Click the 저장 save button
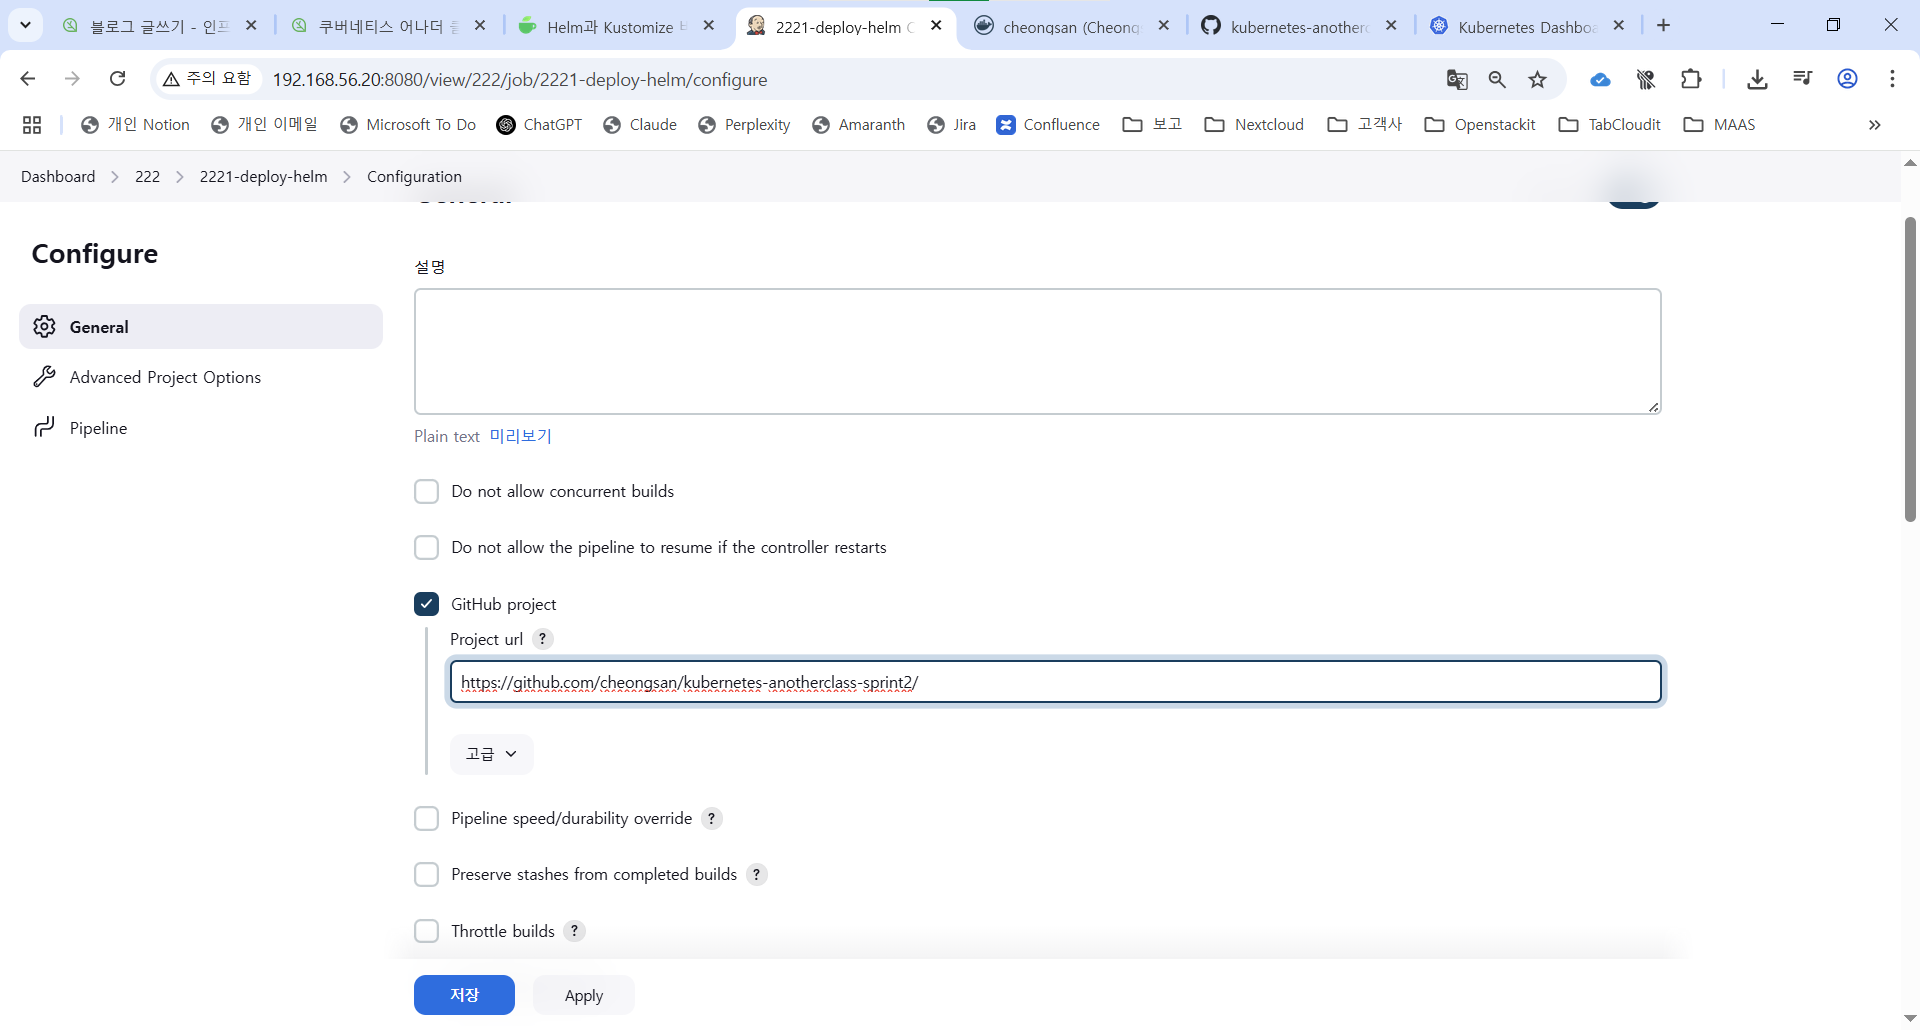Screen dimensions: 1920x1030 (x=464, y=995)
